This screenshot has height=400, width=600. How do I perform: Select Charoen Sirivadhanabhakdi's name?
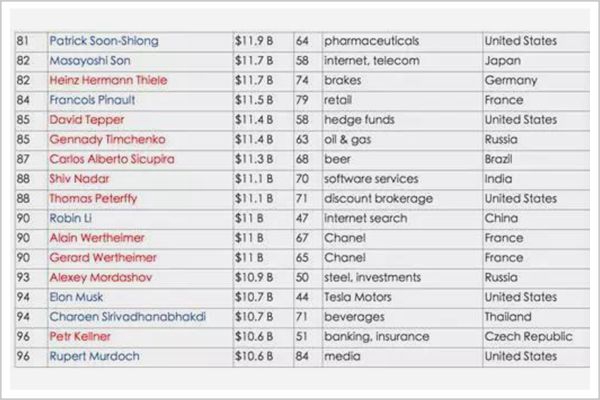click(x=127, y=317)
